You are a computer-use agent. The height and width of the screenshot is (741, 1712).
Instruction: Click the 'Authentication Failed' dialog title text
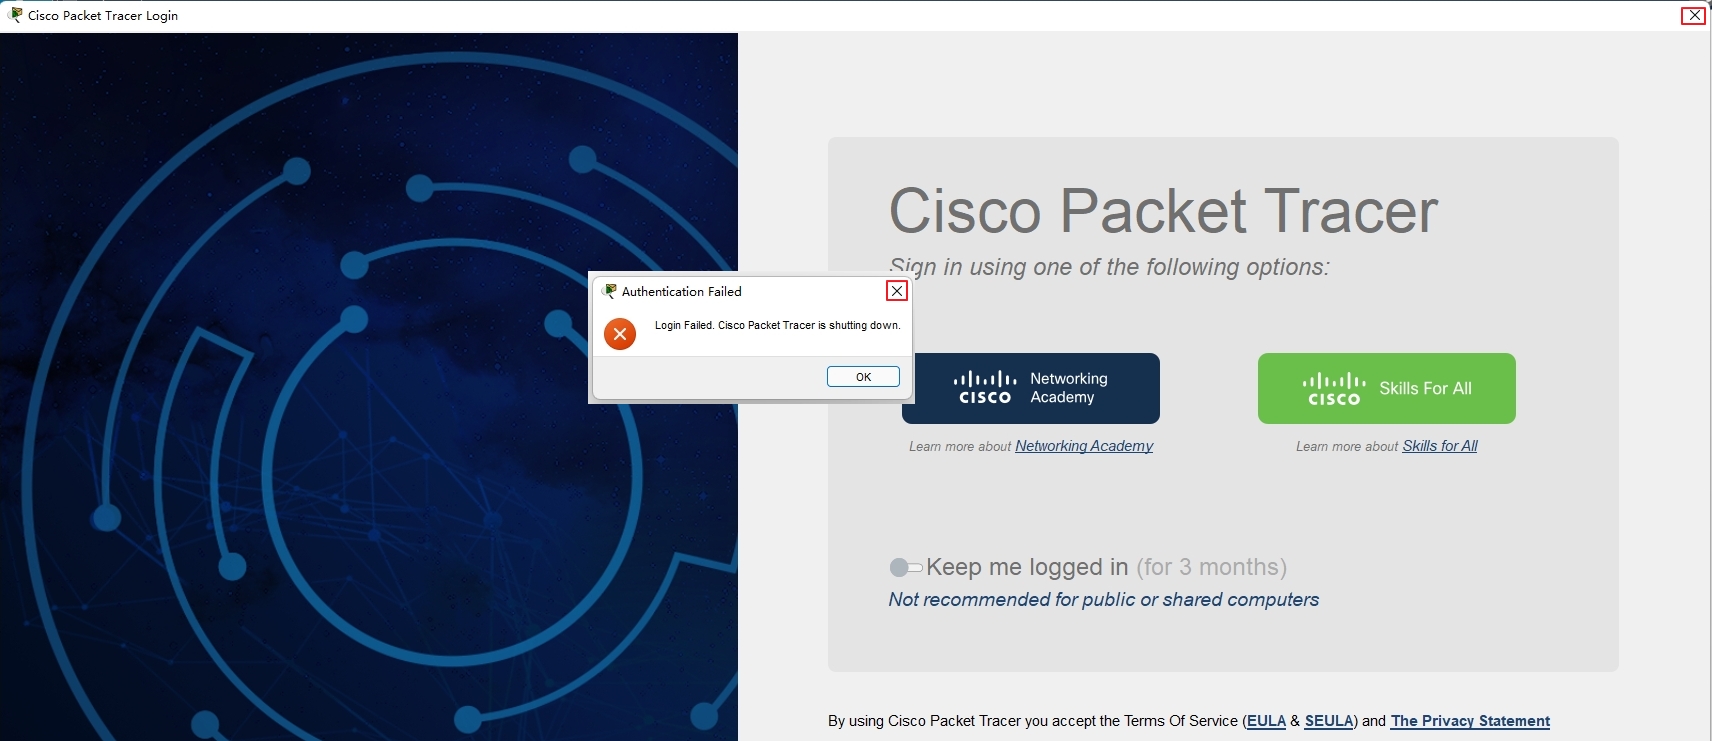coord(682,291)
